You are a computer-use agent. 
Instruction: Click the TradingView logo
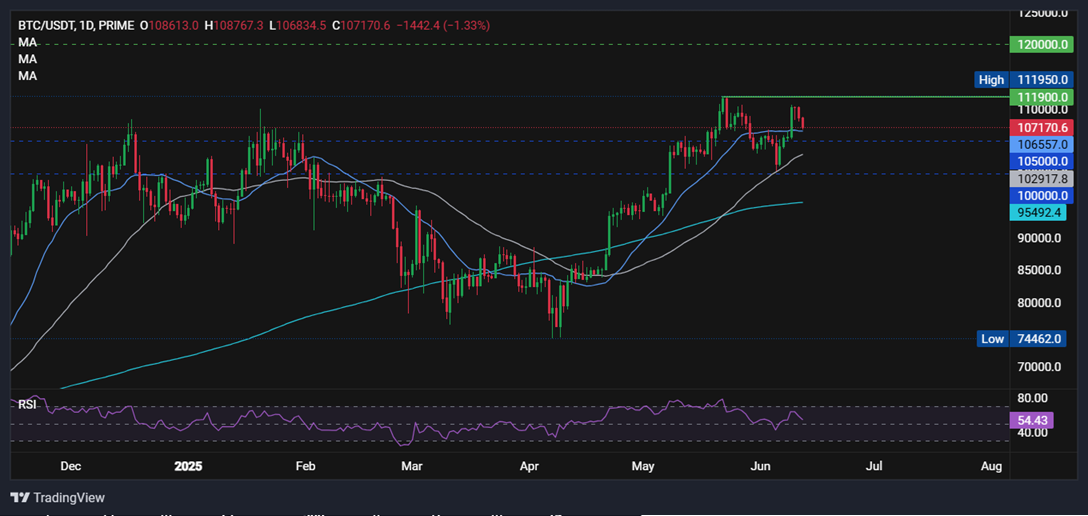(x=58, y=497)
